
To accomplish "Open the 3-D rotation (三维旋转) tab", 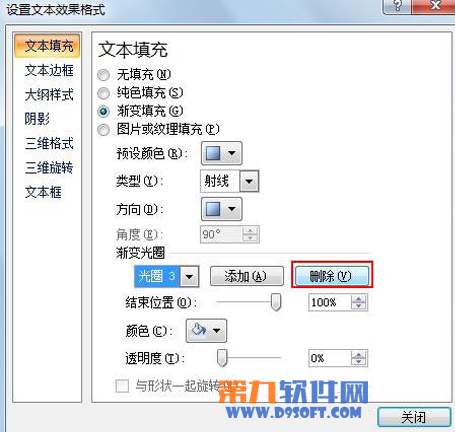I will point(49,167).
